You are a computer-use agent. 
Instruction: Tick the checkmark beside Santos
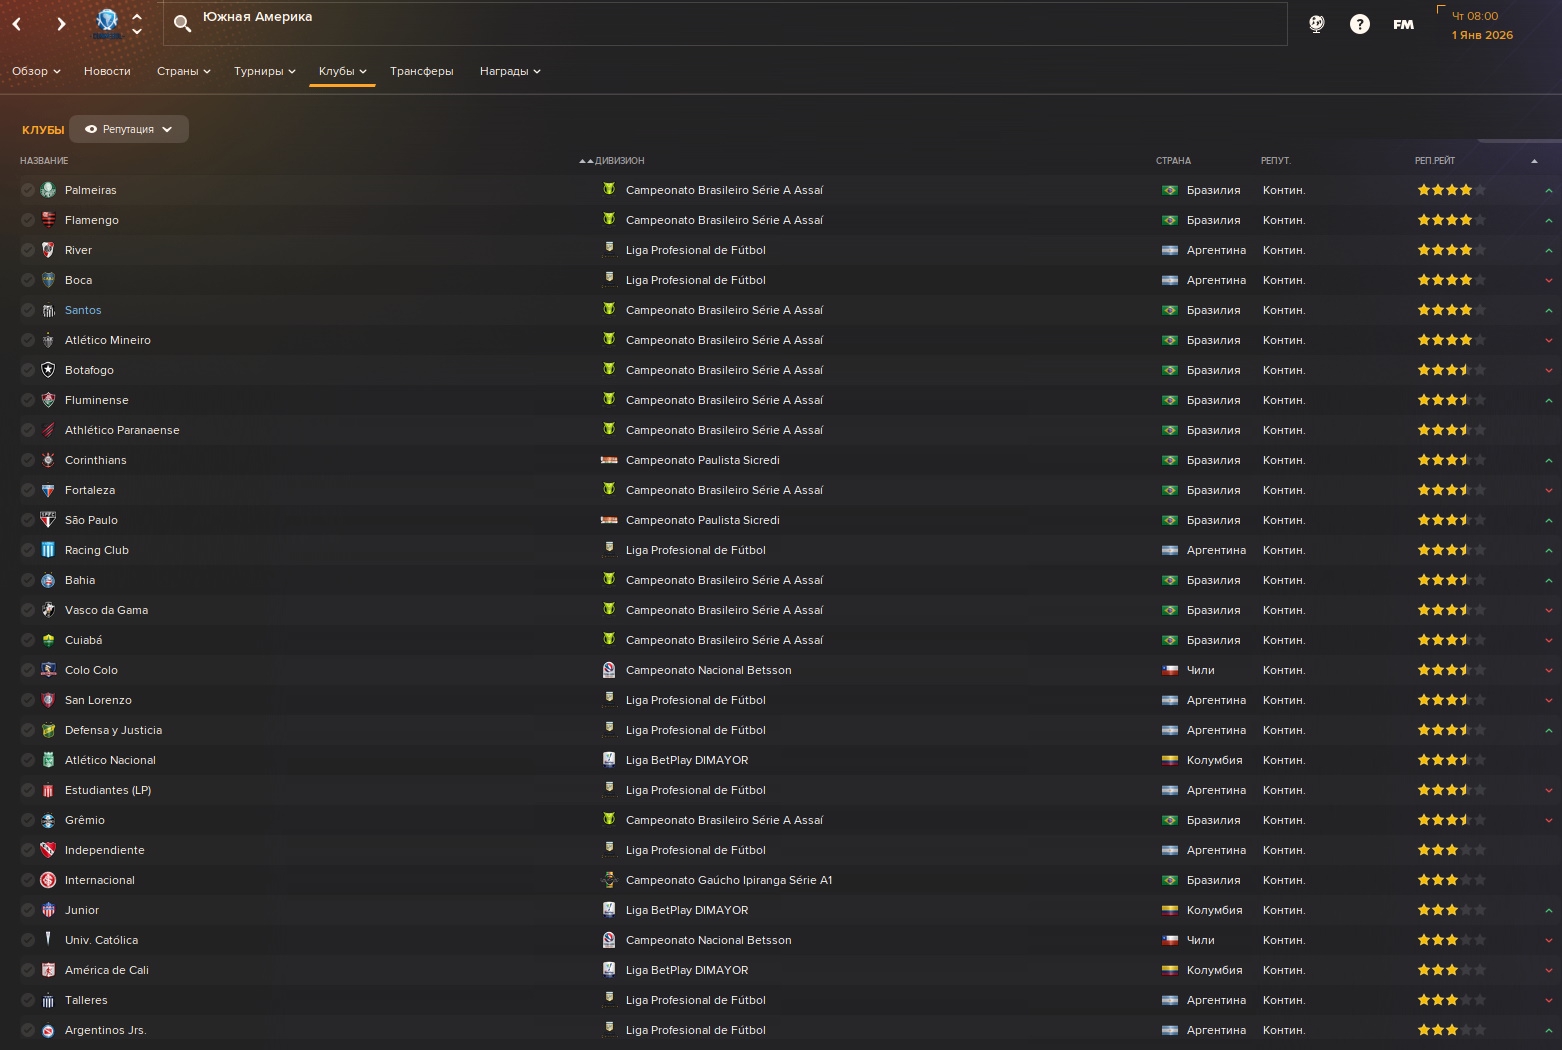click(28, 310)
